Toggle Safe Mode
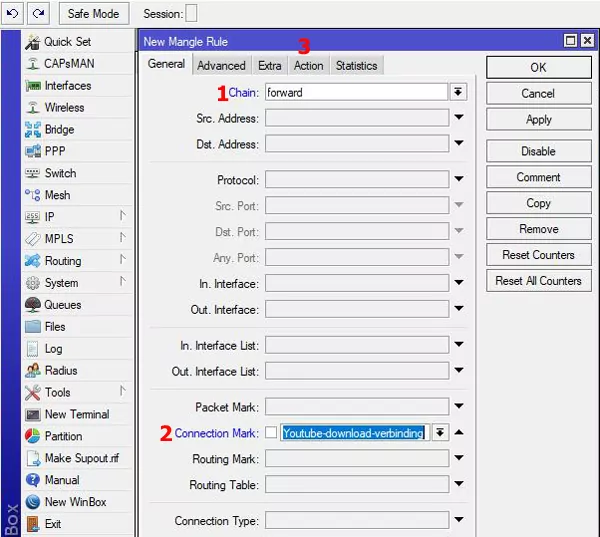This screenshot has height=537, width=600. click(x=94, y=14)
